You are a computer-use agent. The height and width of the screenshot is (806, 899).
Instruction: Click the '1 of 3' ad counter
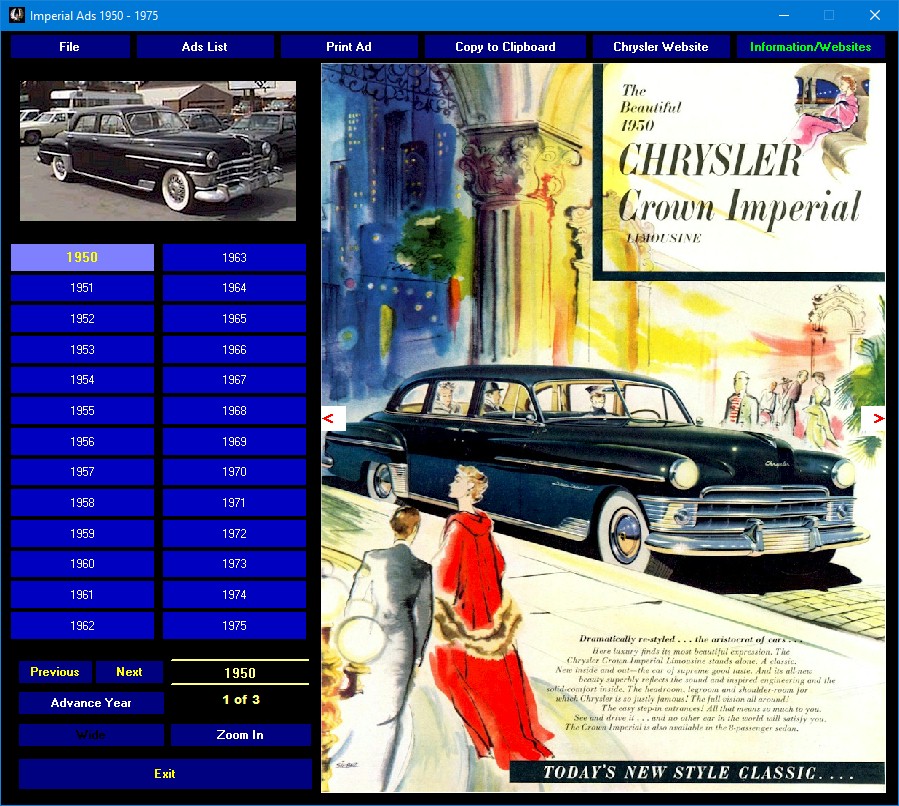[241, 700]
